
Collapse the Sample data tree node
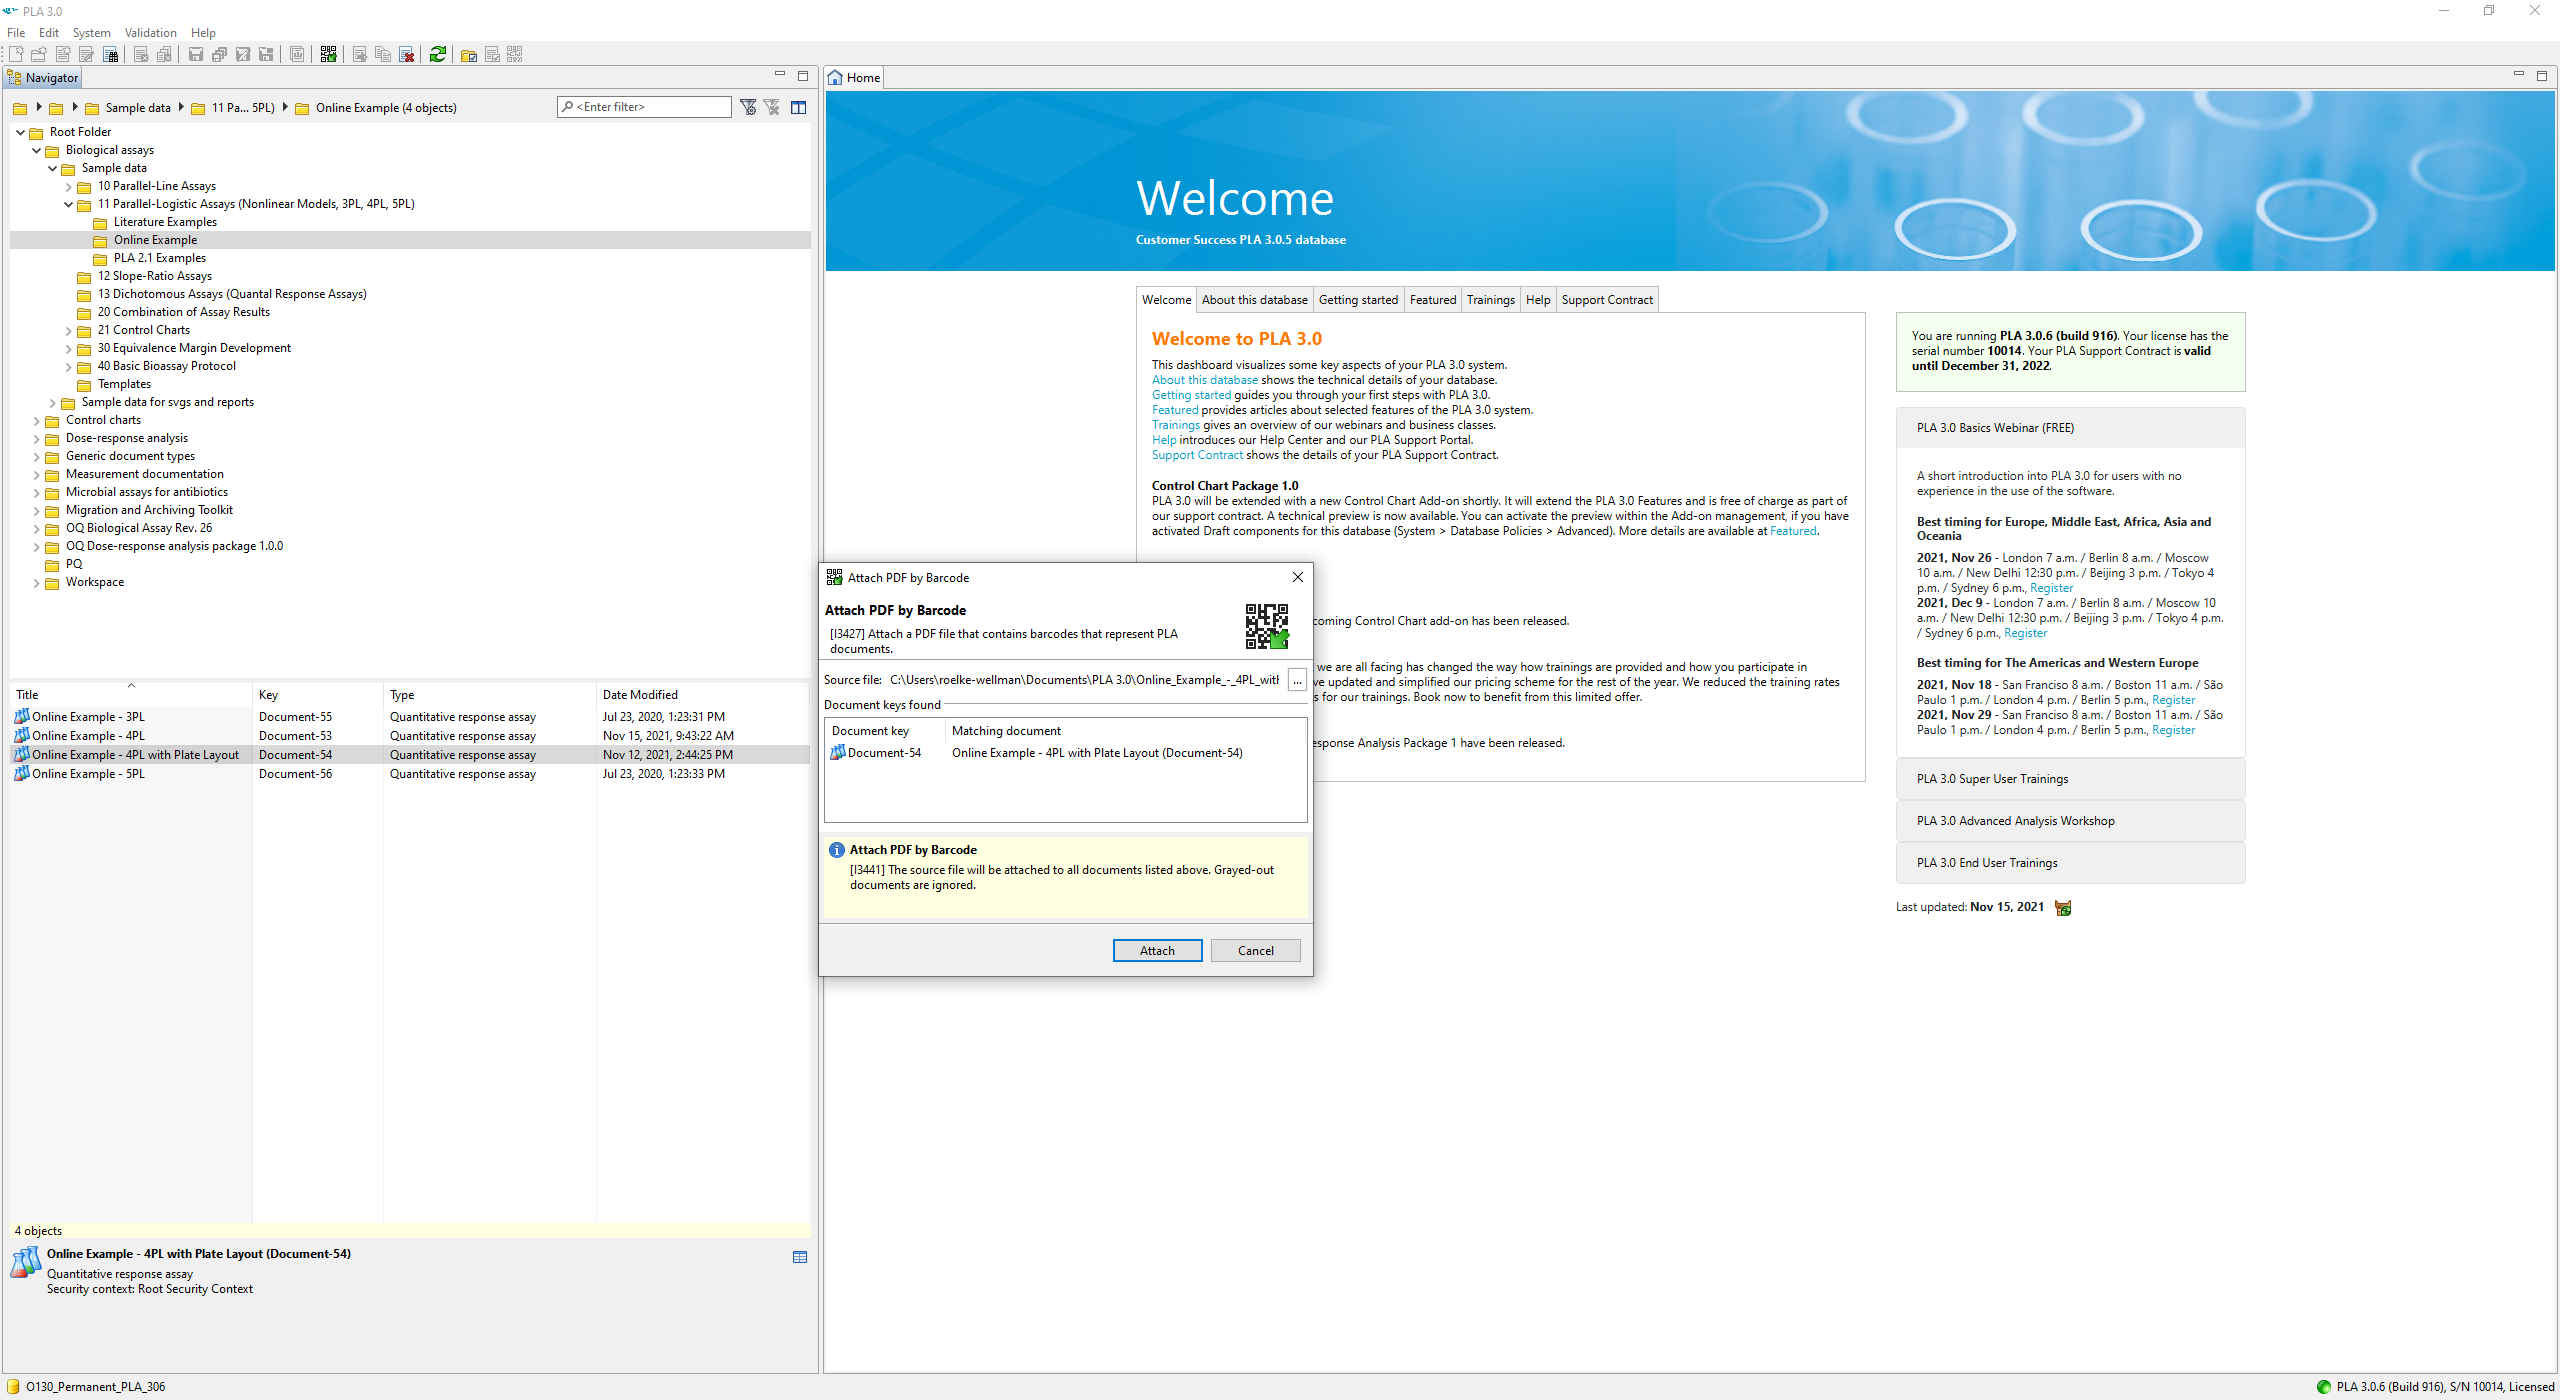point(53,168)
